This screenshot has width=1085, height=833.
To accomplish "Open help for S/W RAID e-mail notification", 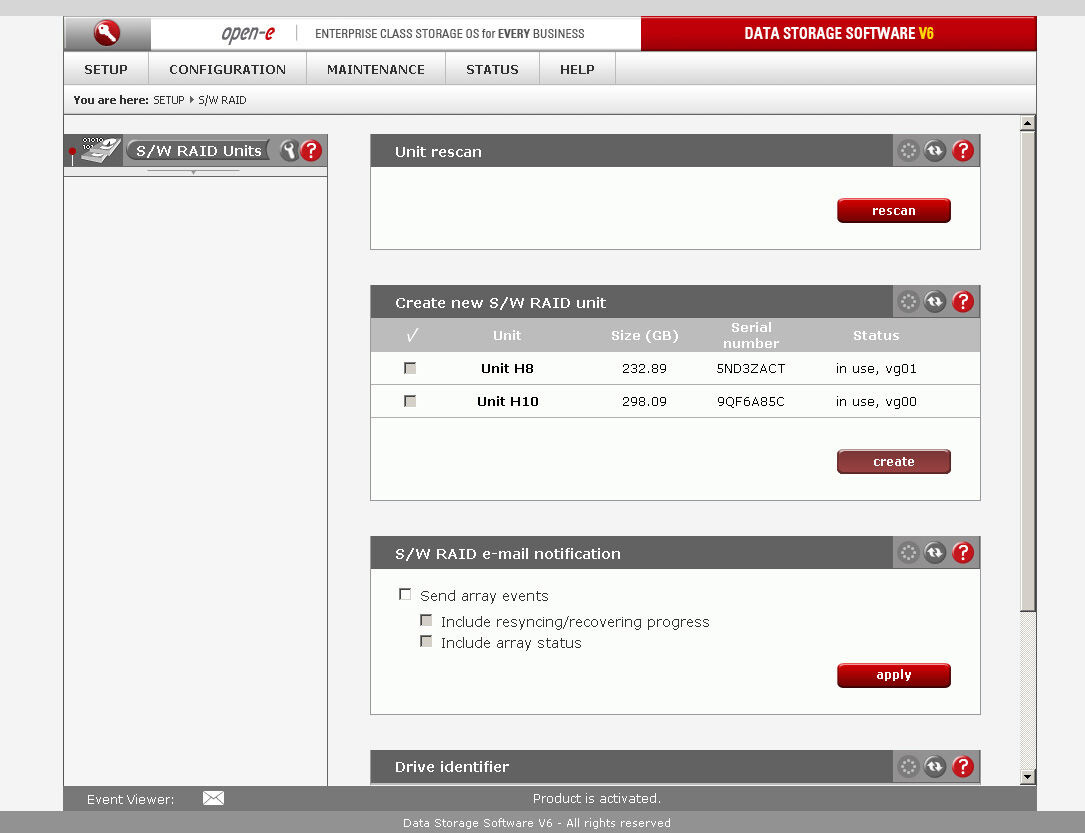I will click(962, 553).
